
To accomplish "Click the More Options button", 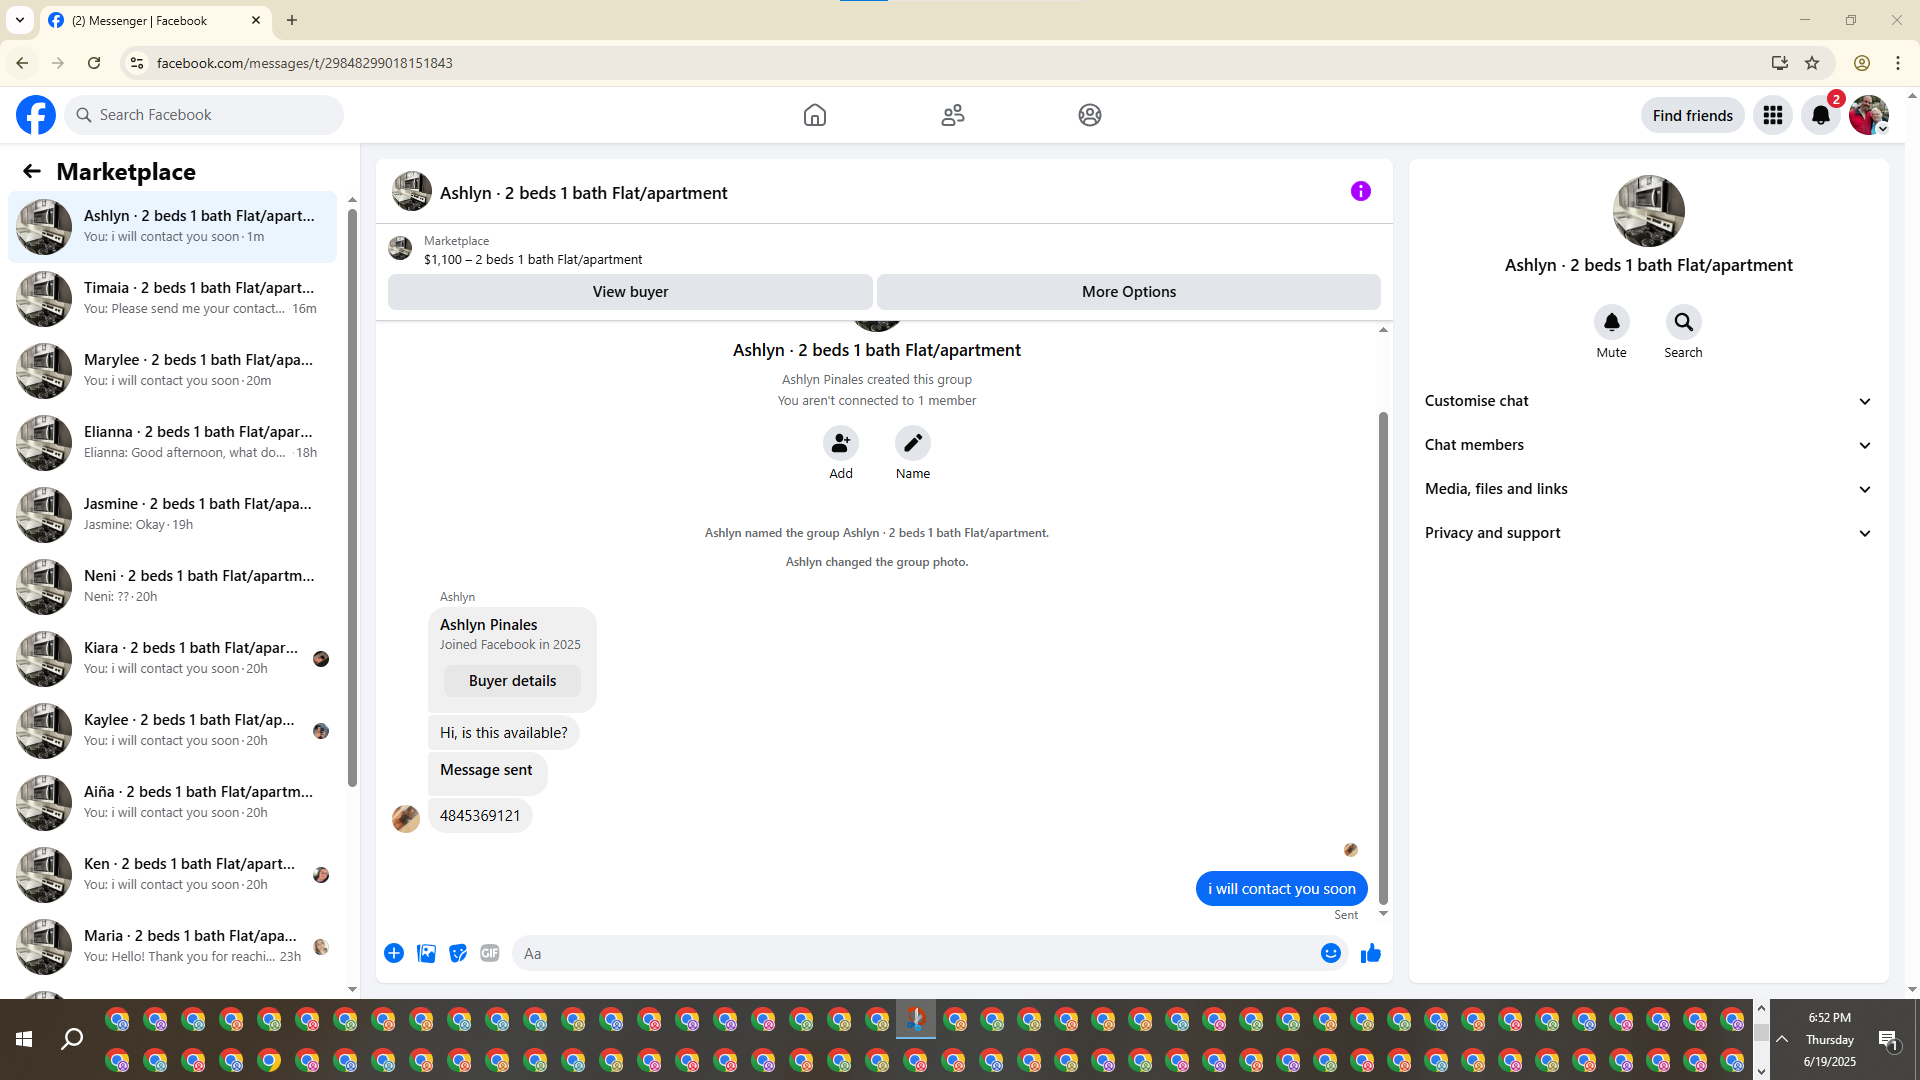I will tap(1129, 292).
